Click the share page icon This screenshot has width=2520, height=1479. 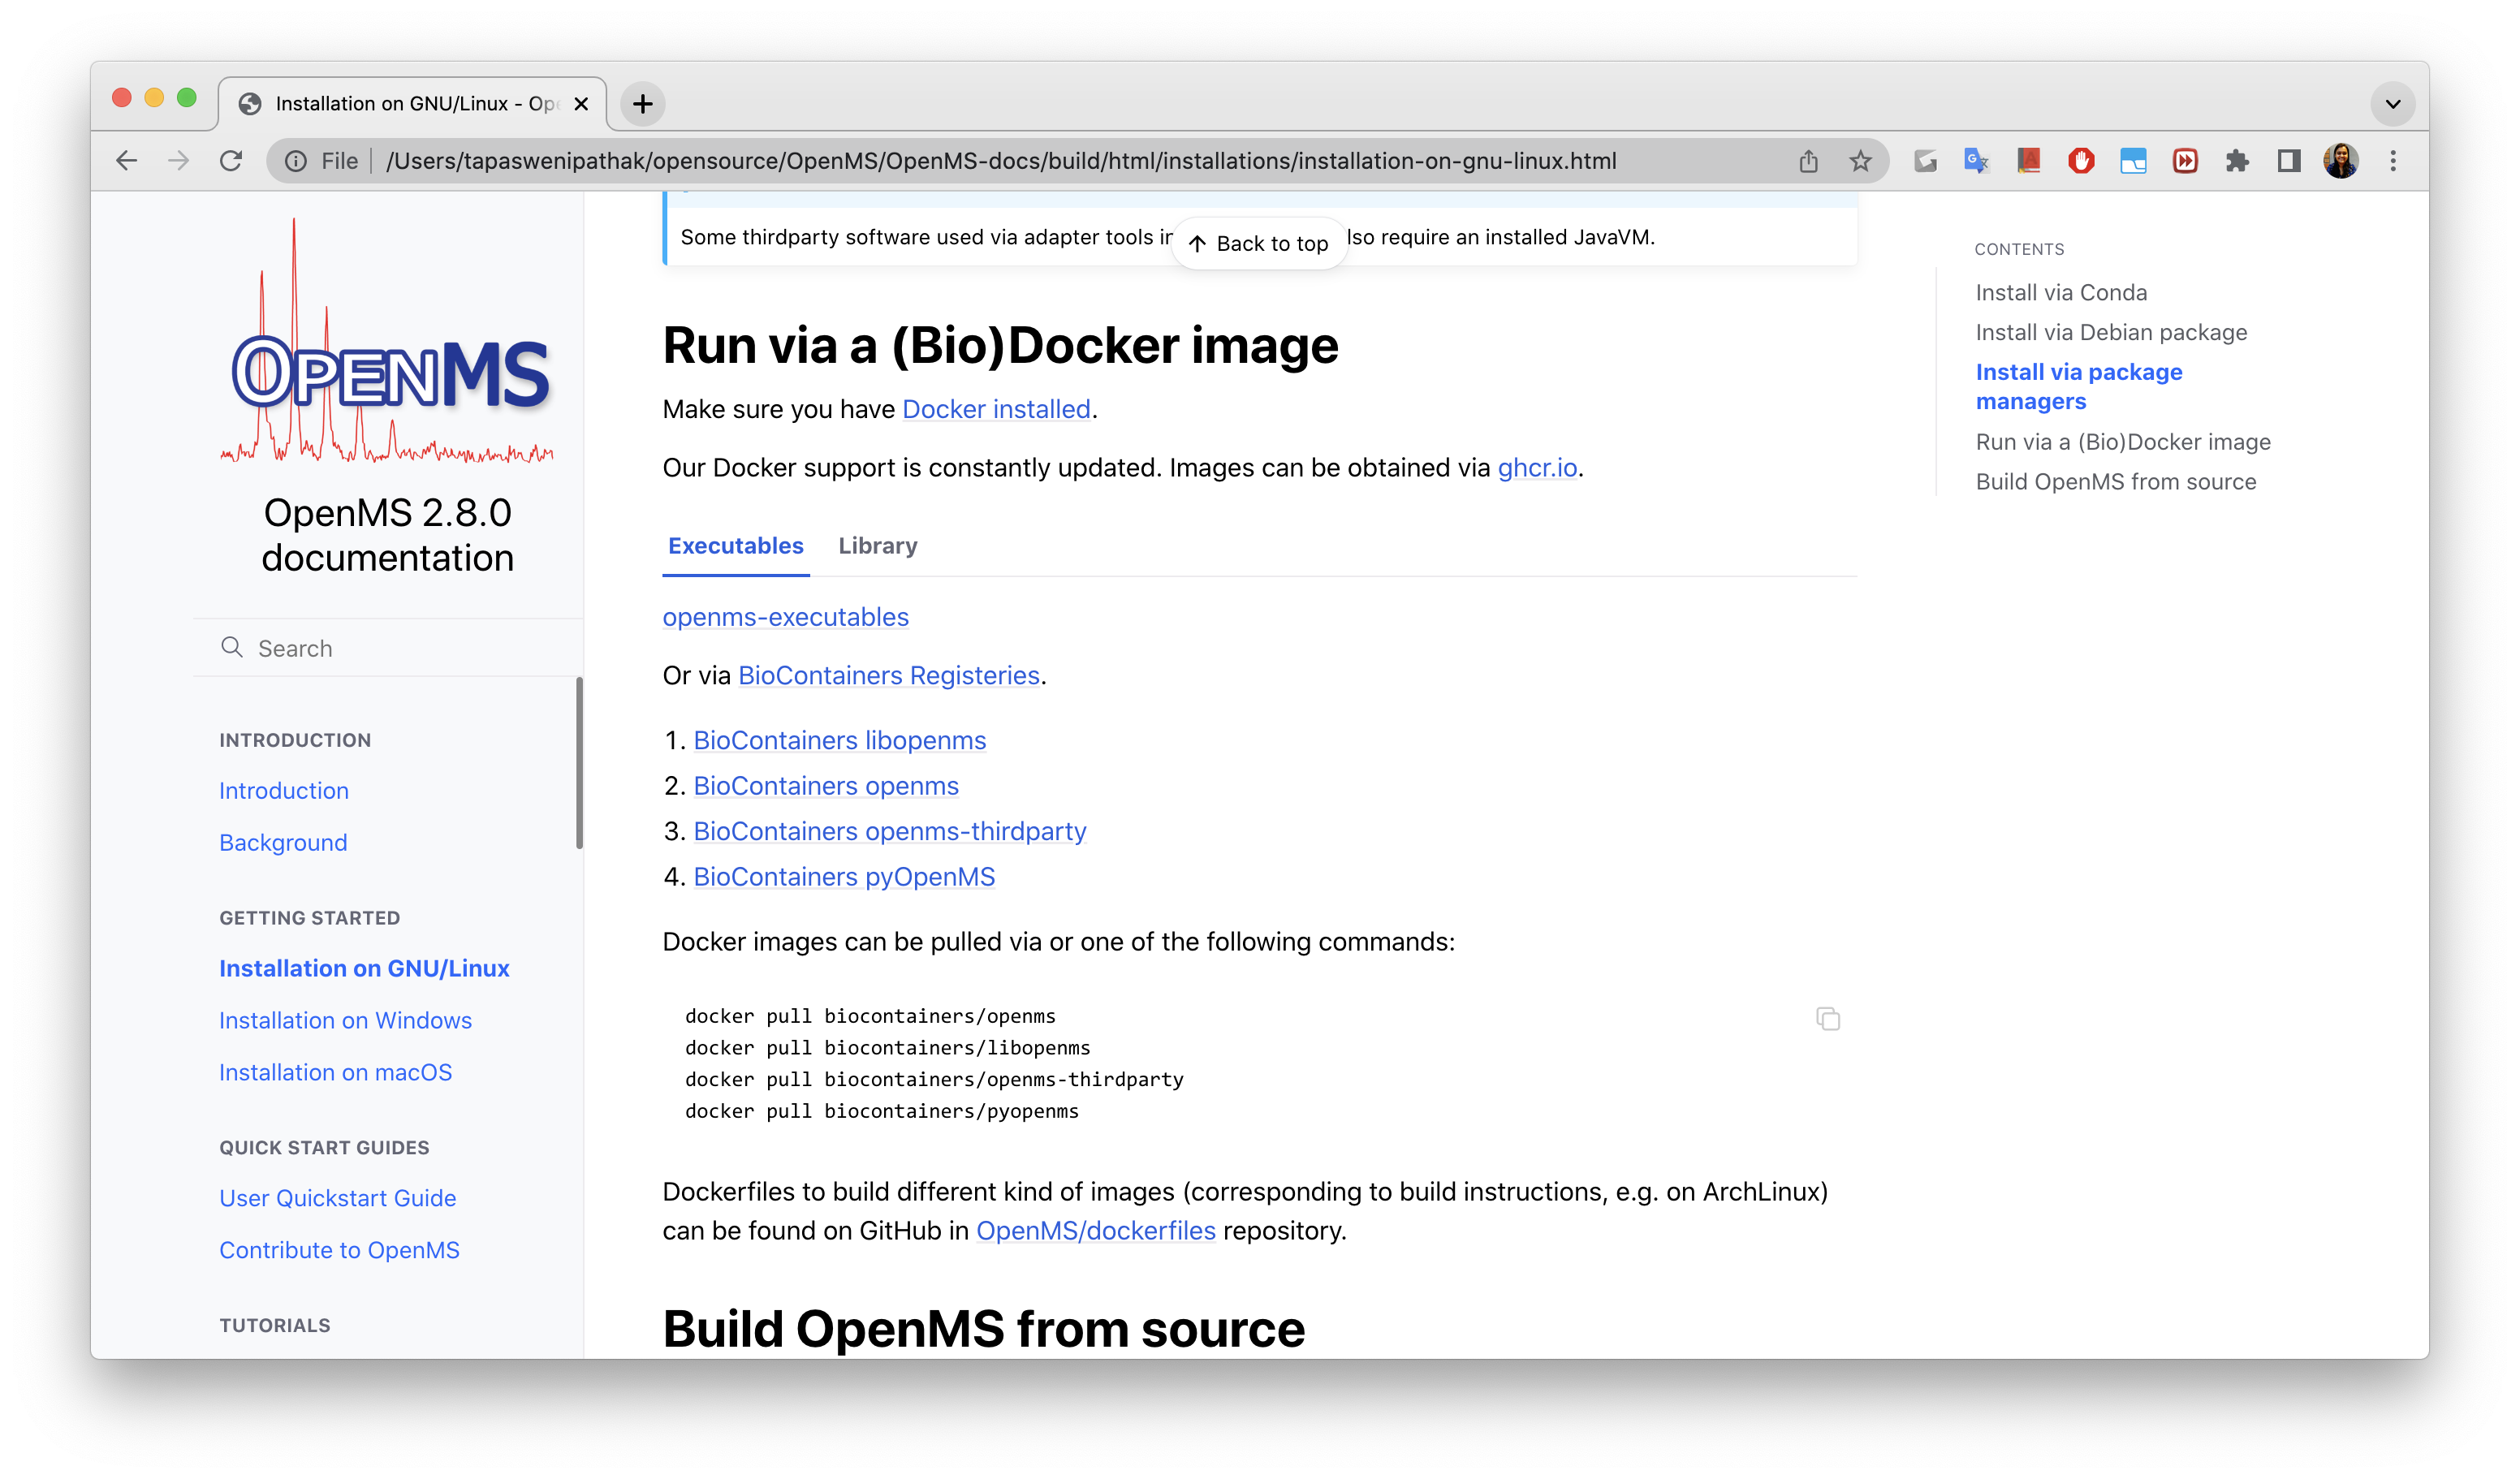click(1808, 161)
